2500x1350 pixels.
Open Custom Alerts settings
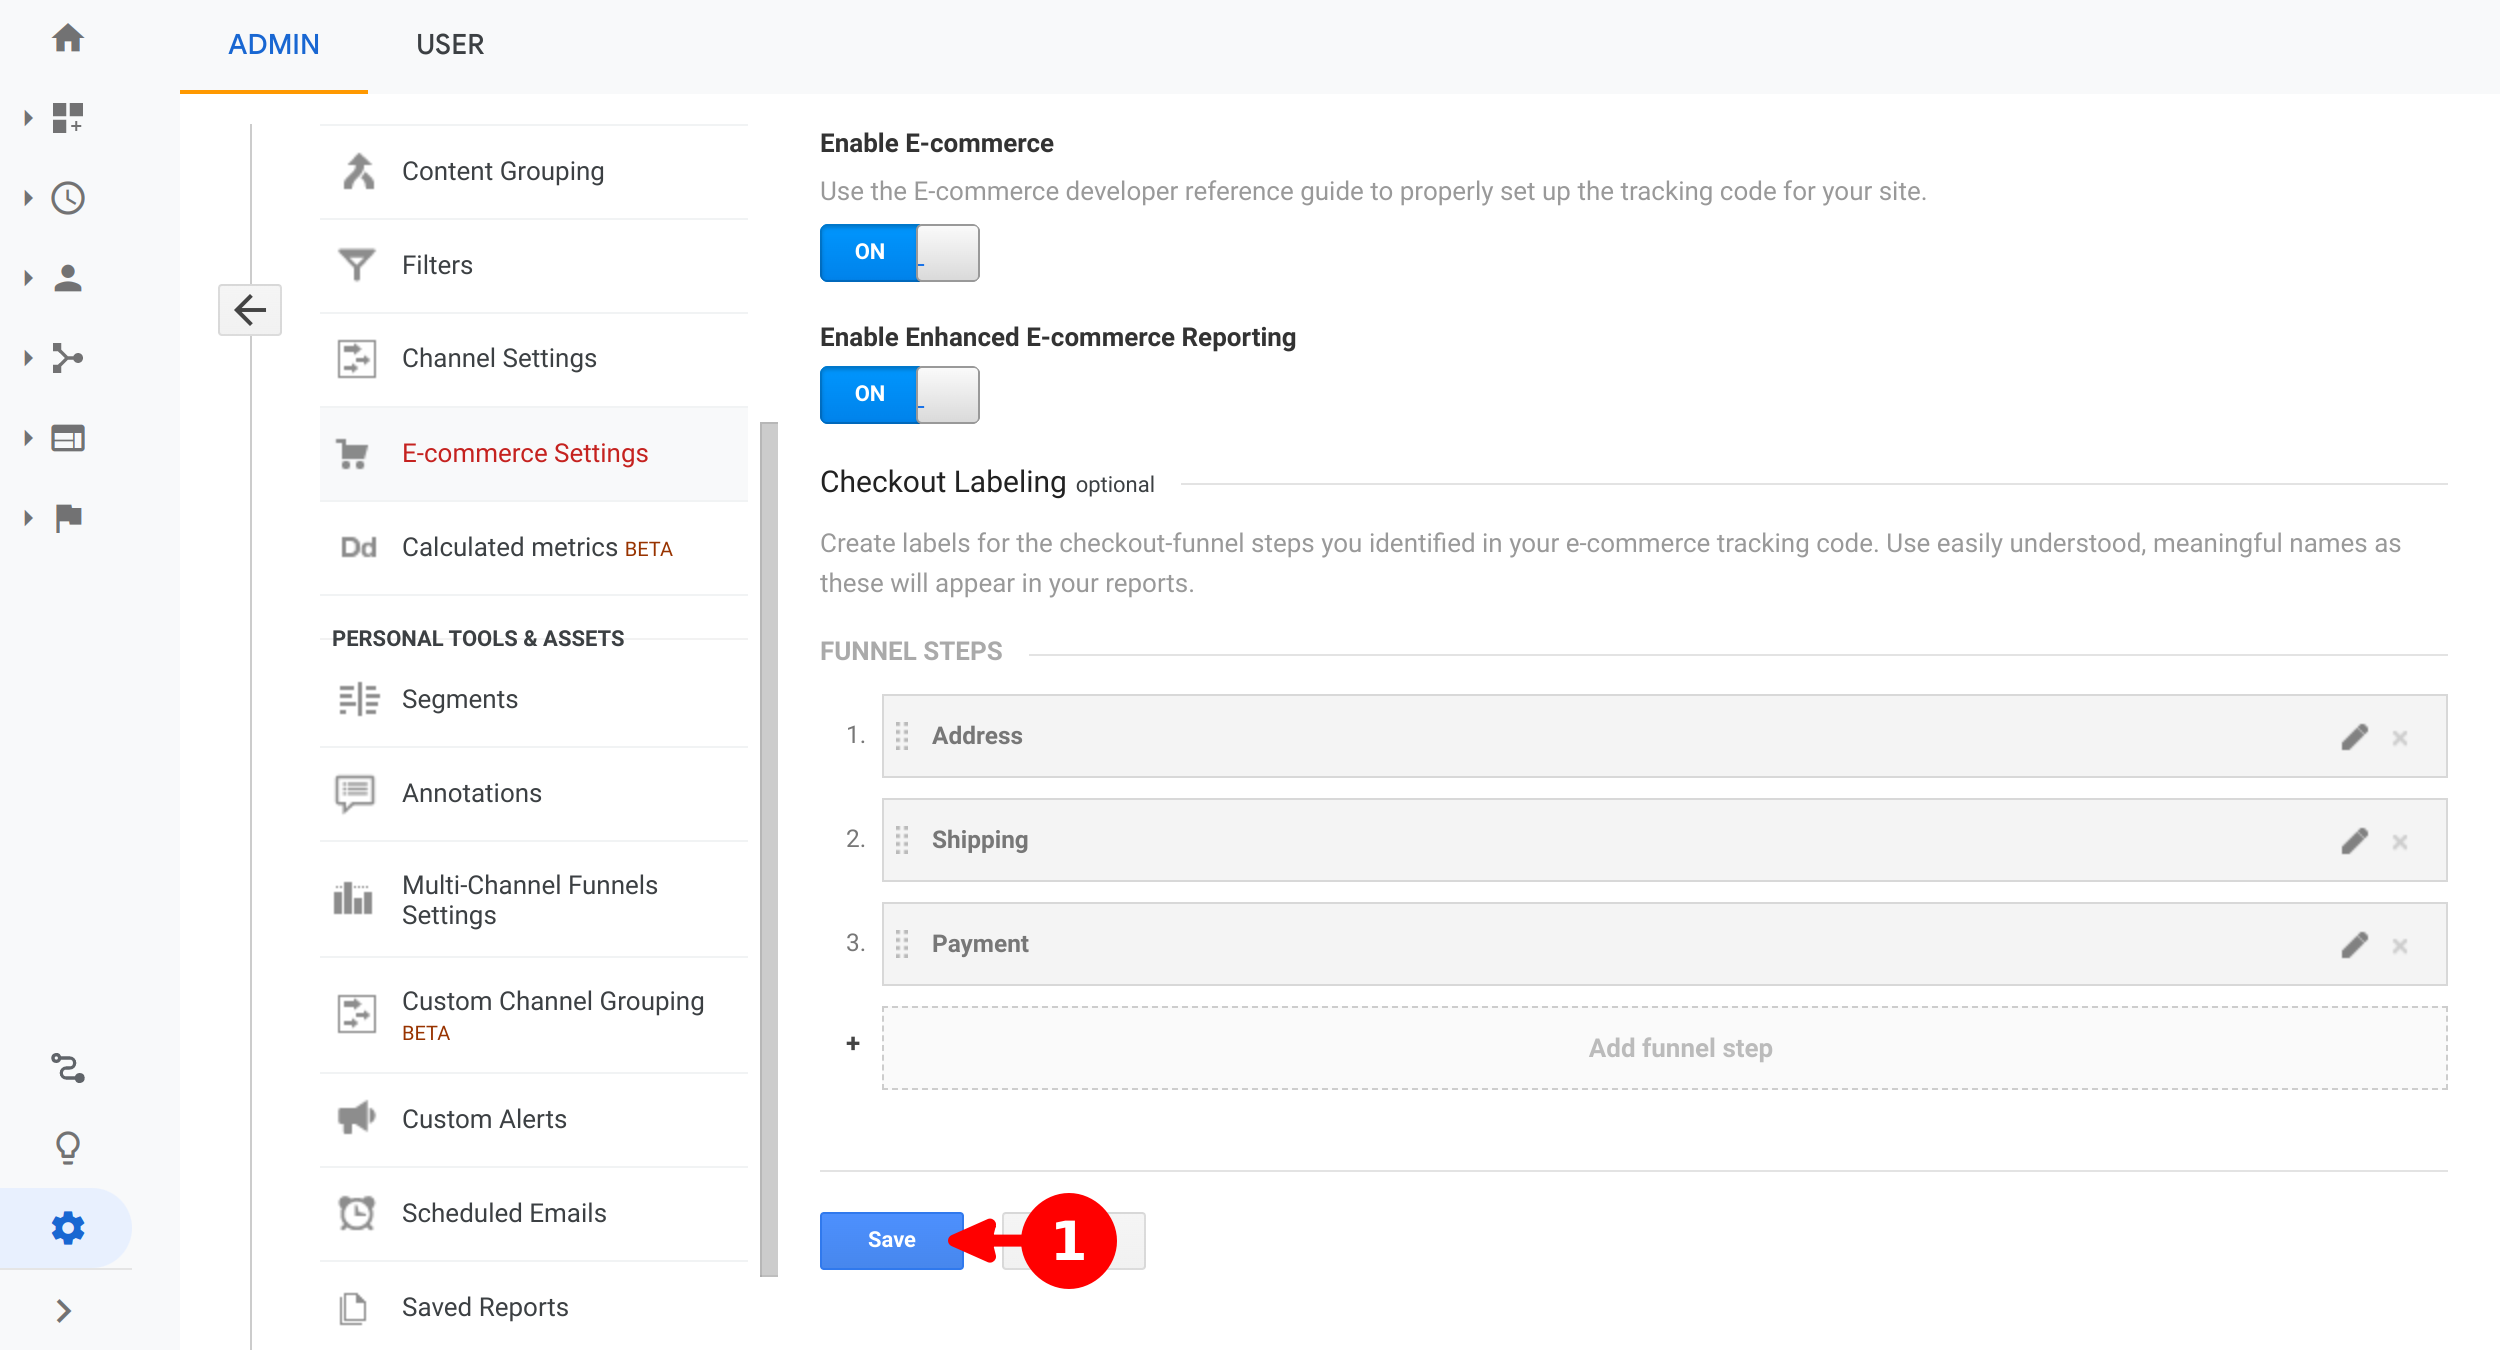pyautogui.click(x=484, y=1119)
